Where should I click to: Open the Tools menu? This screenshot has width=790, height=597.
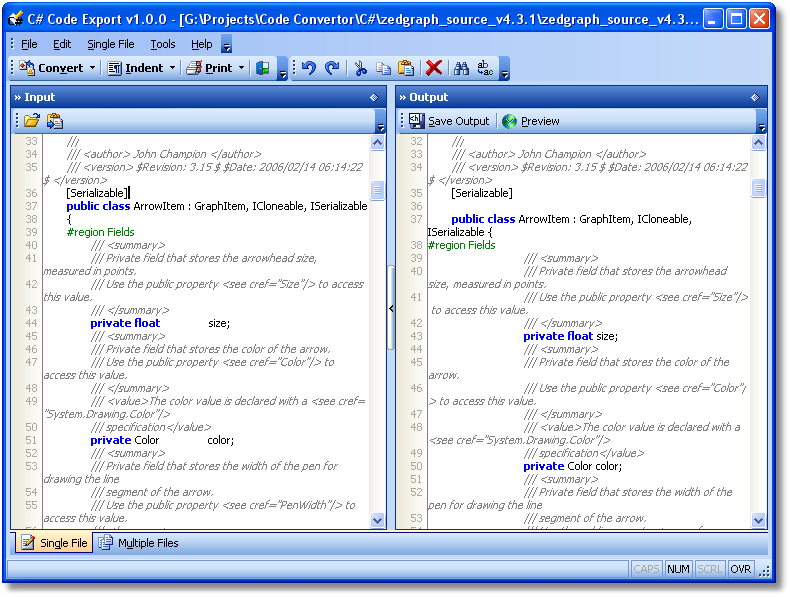(x=163, y=44)
